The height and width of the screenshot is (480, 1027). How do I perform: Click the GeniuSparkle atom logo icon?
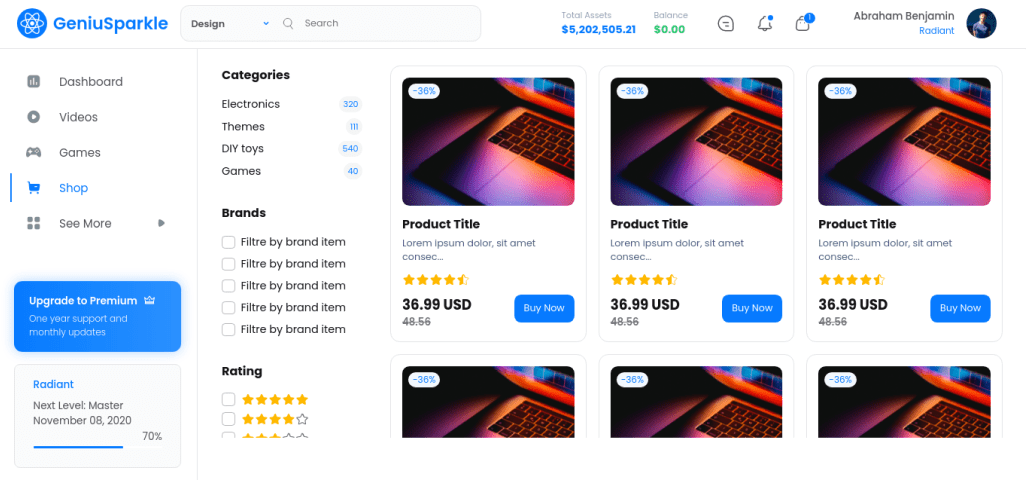coord(32,23)
